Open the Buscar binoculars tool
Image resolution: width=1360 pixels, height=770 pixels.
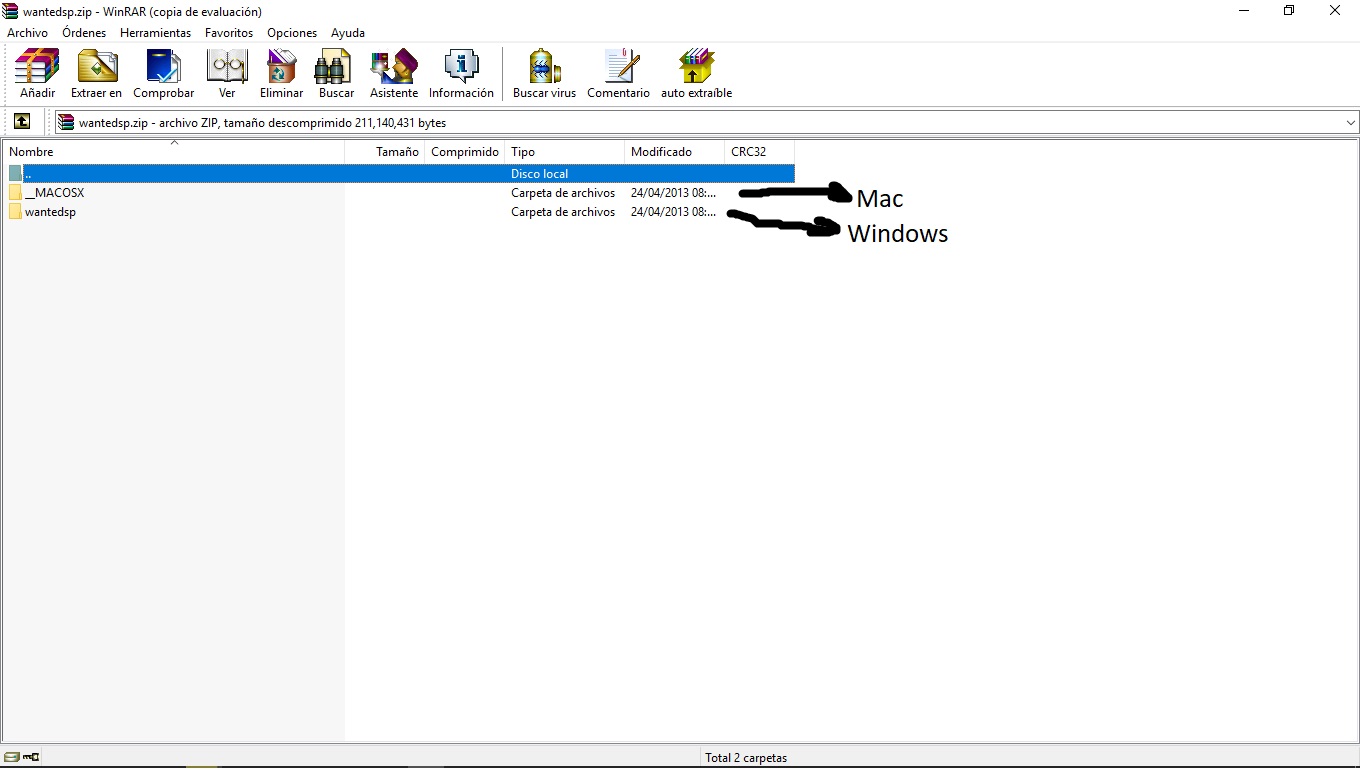[335, 67]
